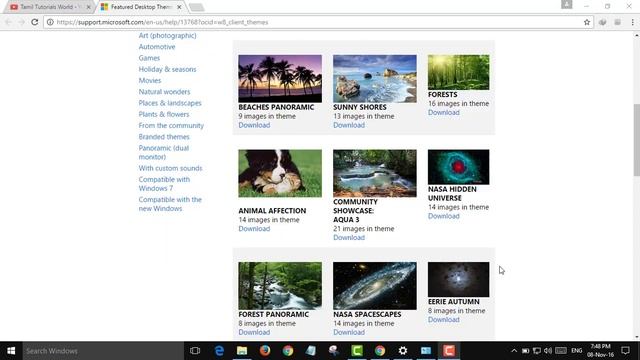
Task: Browse Natural wonders themes
Action: point(164,91)
